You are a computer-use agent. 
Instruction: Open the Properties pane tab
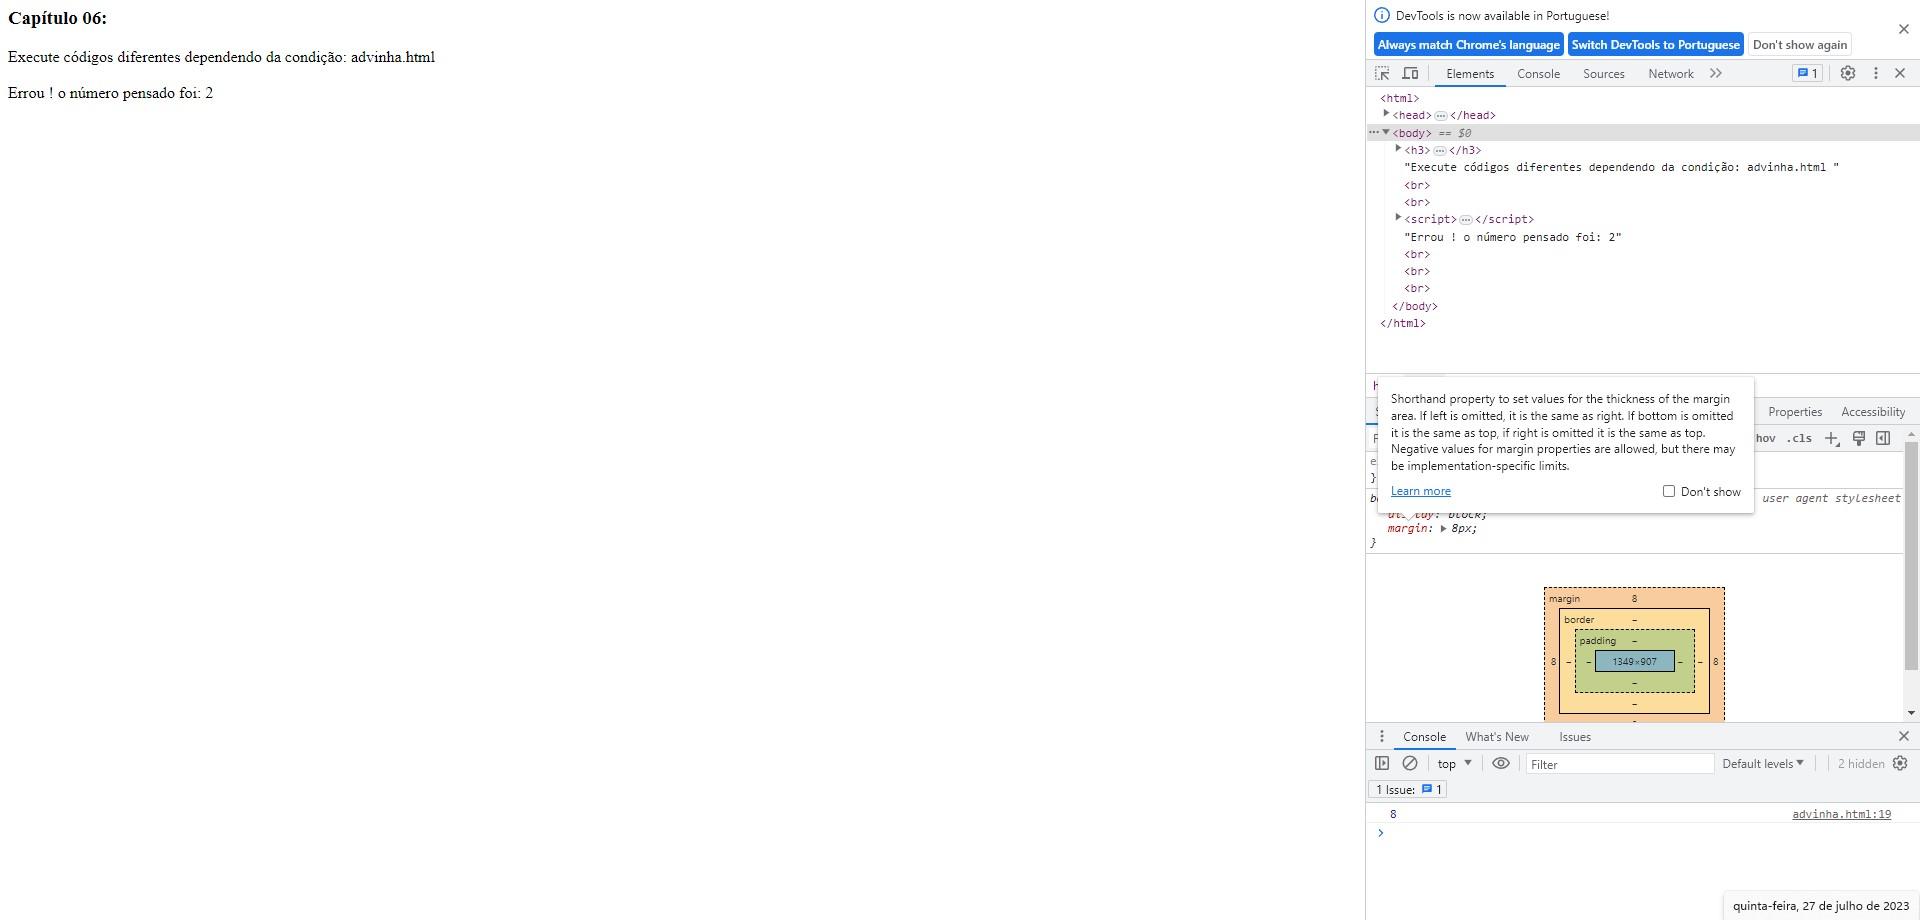tap(1795, 412)
